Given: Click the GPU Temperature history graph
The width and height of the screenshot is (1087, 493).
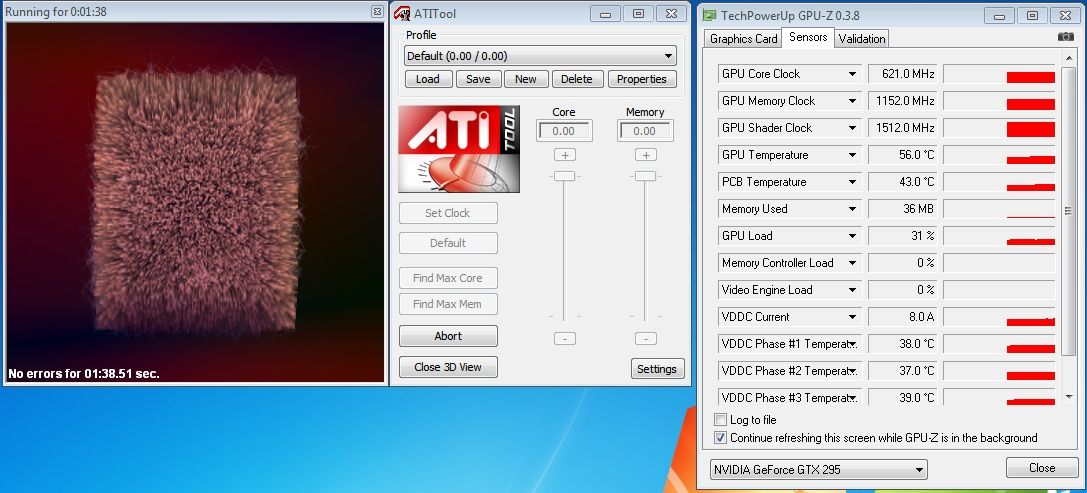Looking at the screenshot, I should [x=1000, y=155].
